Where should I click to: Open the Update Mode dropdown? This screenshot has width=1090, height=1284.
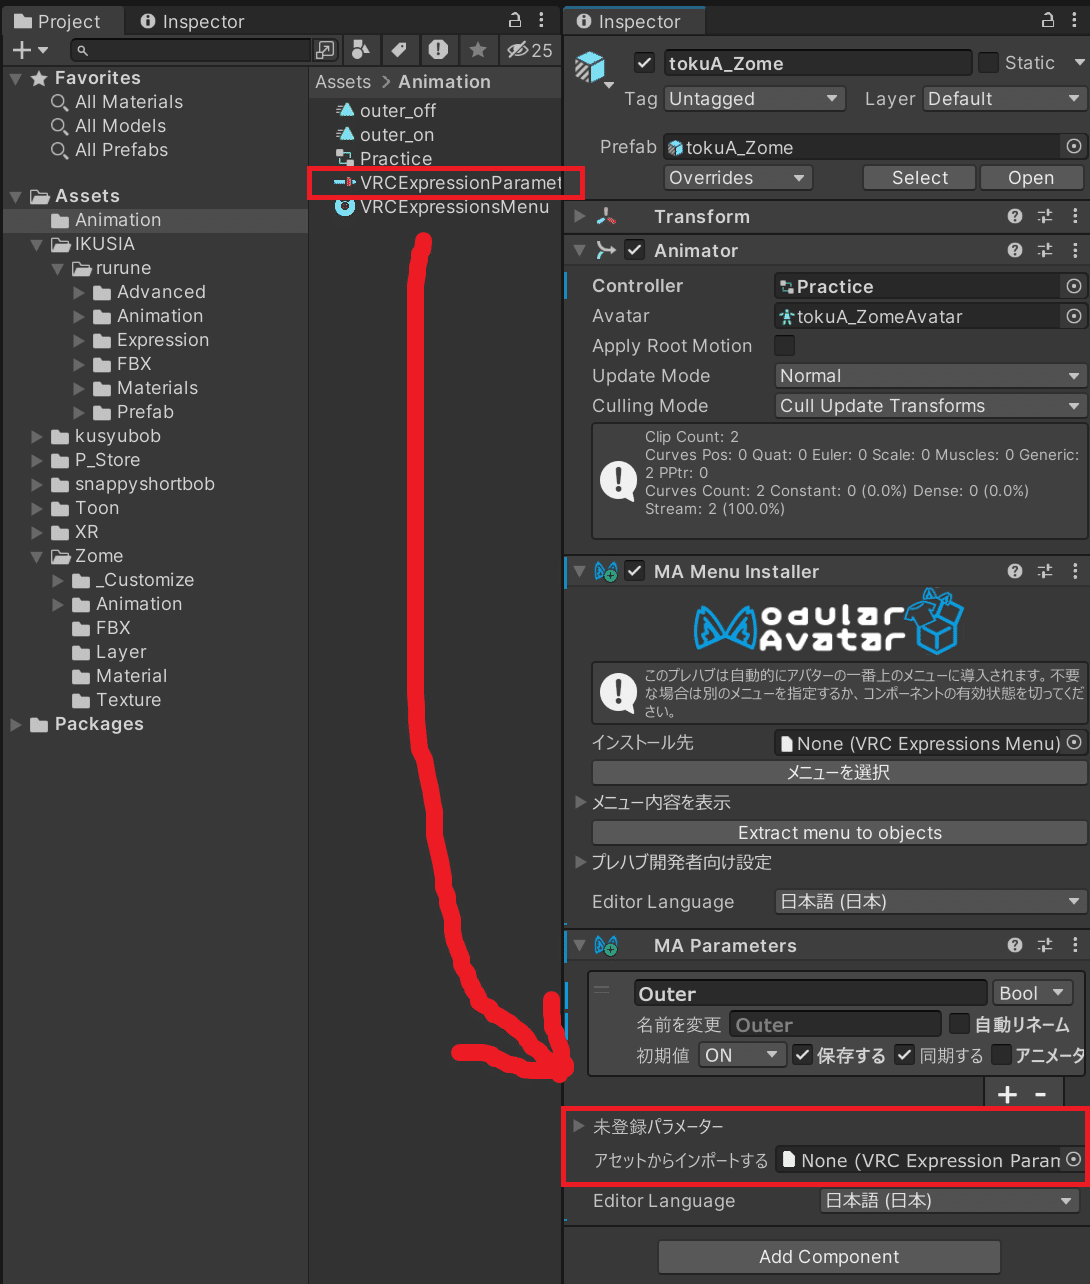click(x=928, y=376)
